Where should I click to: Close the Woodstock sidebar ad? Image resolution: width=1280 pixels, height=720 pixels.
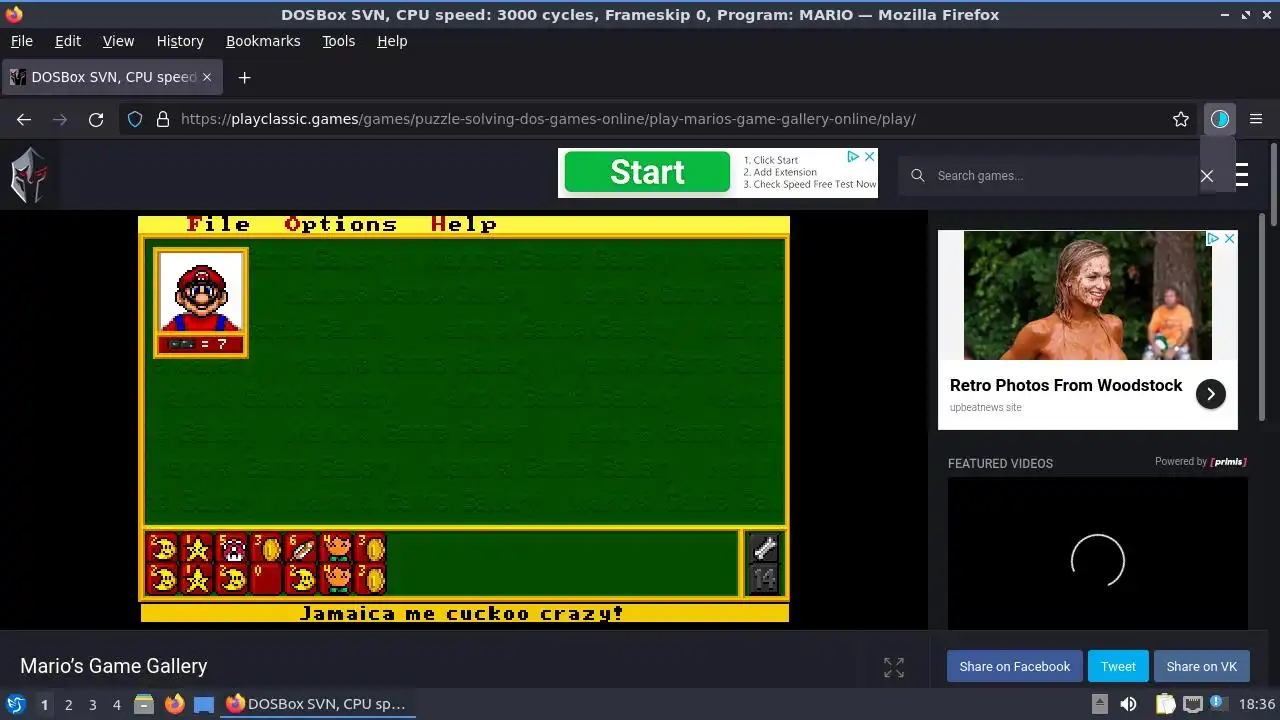pos(1230,238)
